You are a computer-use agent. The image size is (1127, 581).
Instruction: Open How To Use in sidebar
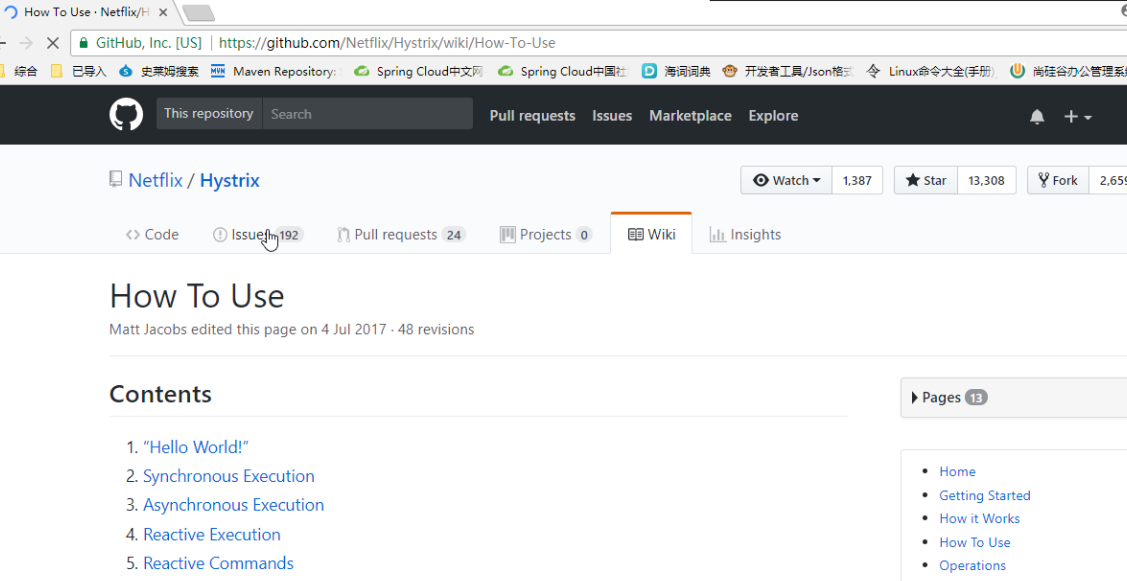point(975,542)
